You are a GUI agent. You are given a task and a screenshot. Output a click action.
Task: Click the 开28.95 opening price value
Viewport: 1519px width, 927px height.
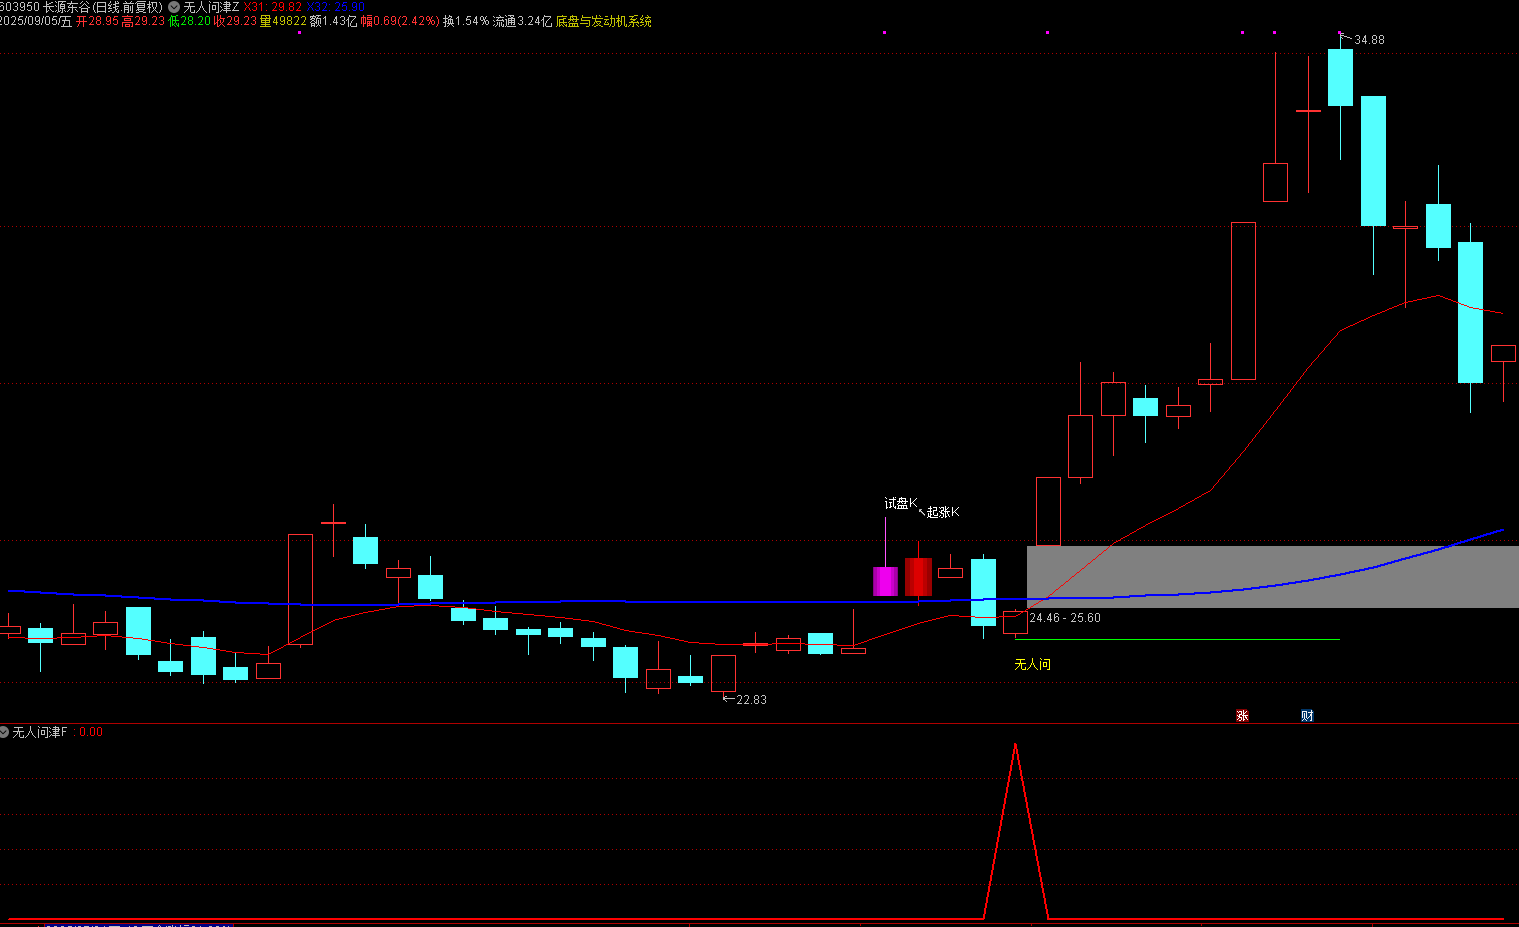97,21
